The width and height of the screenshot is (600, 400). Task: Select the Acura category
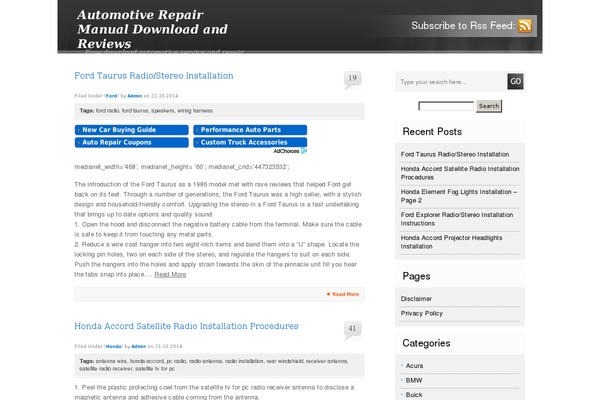(x=414, y=366)
